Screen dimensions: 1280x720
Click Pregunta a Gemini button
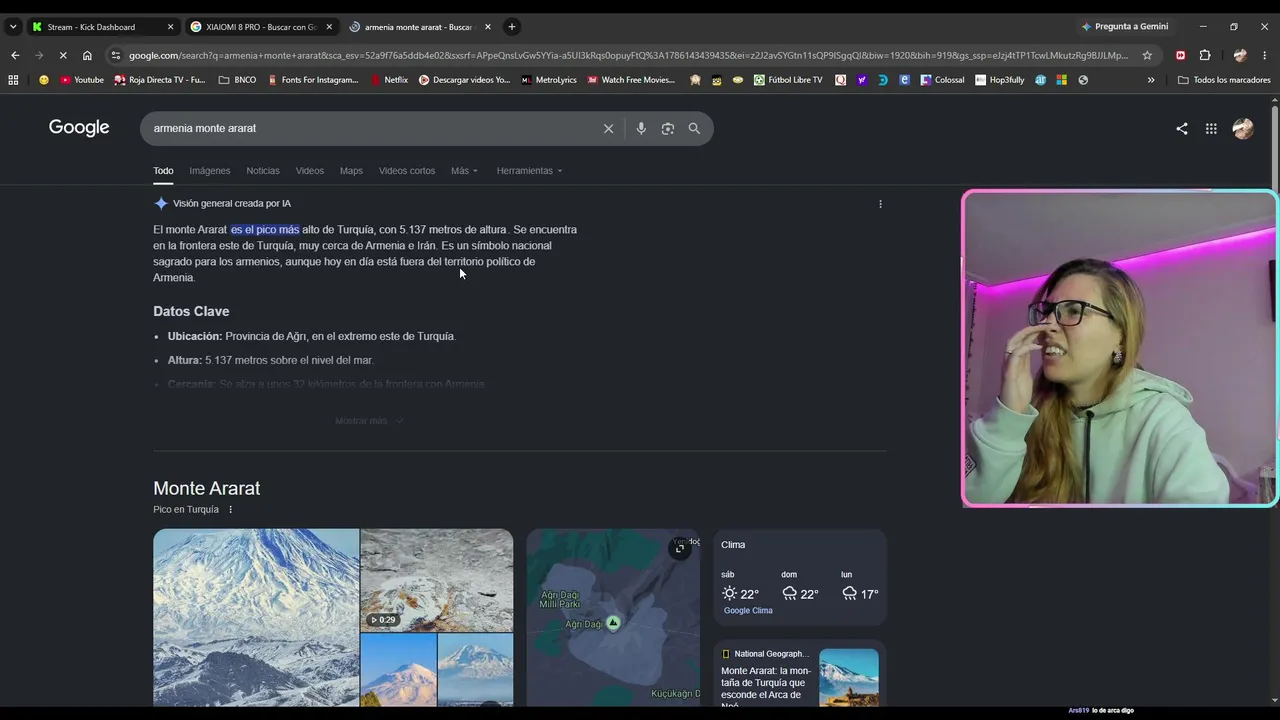tap(1124, 27)
